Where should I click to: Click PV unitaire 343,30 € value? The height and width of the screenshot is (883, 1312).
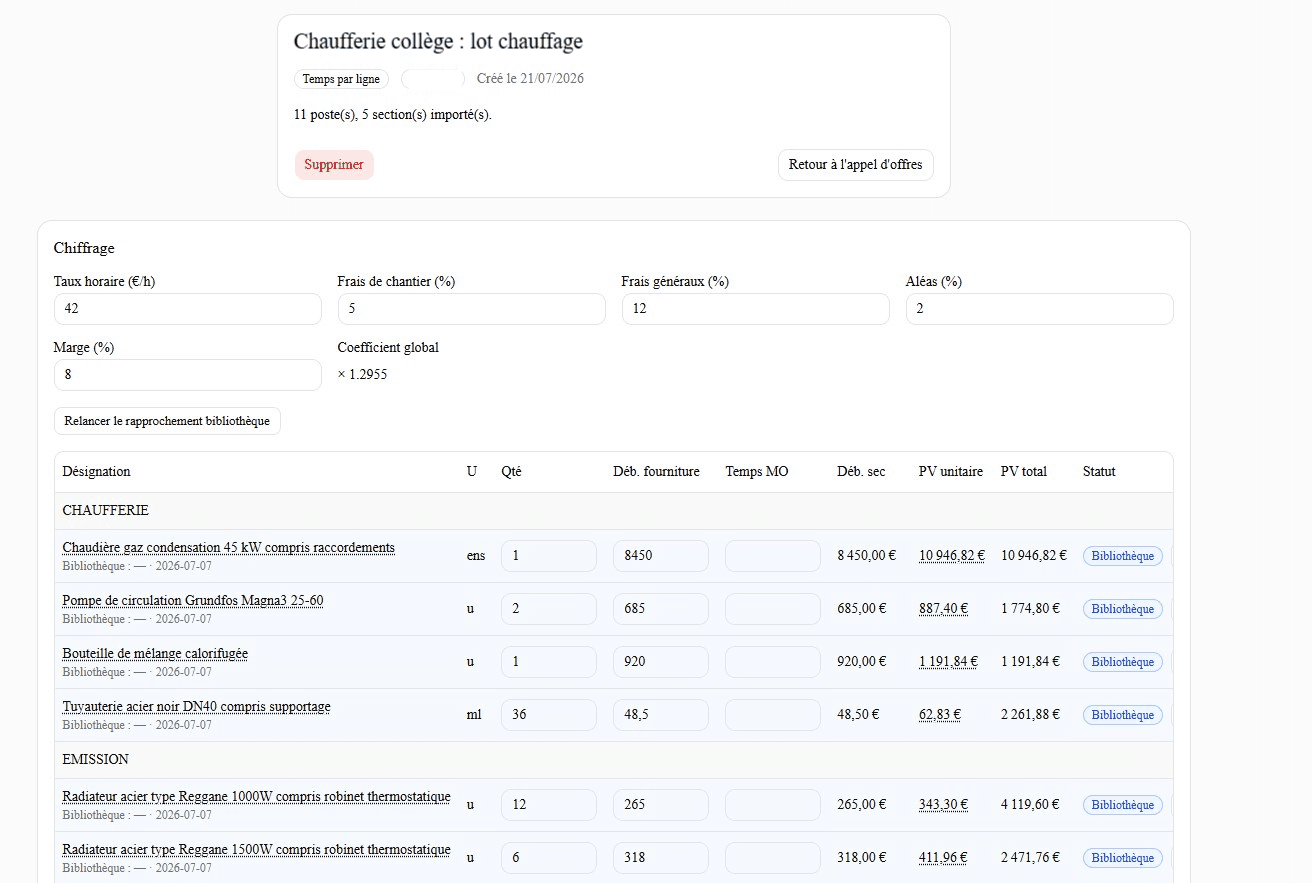coord(942,805)
